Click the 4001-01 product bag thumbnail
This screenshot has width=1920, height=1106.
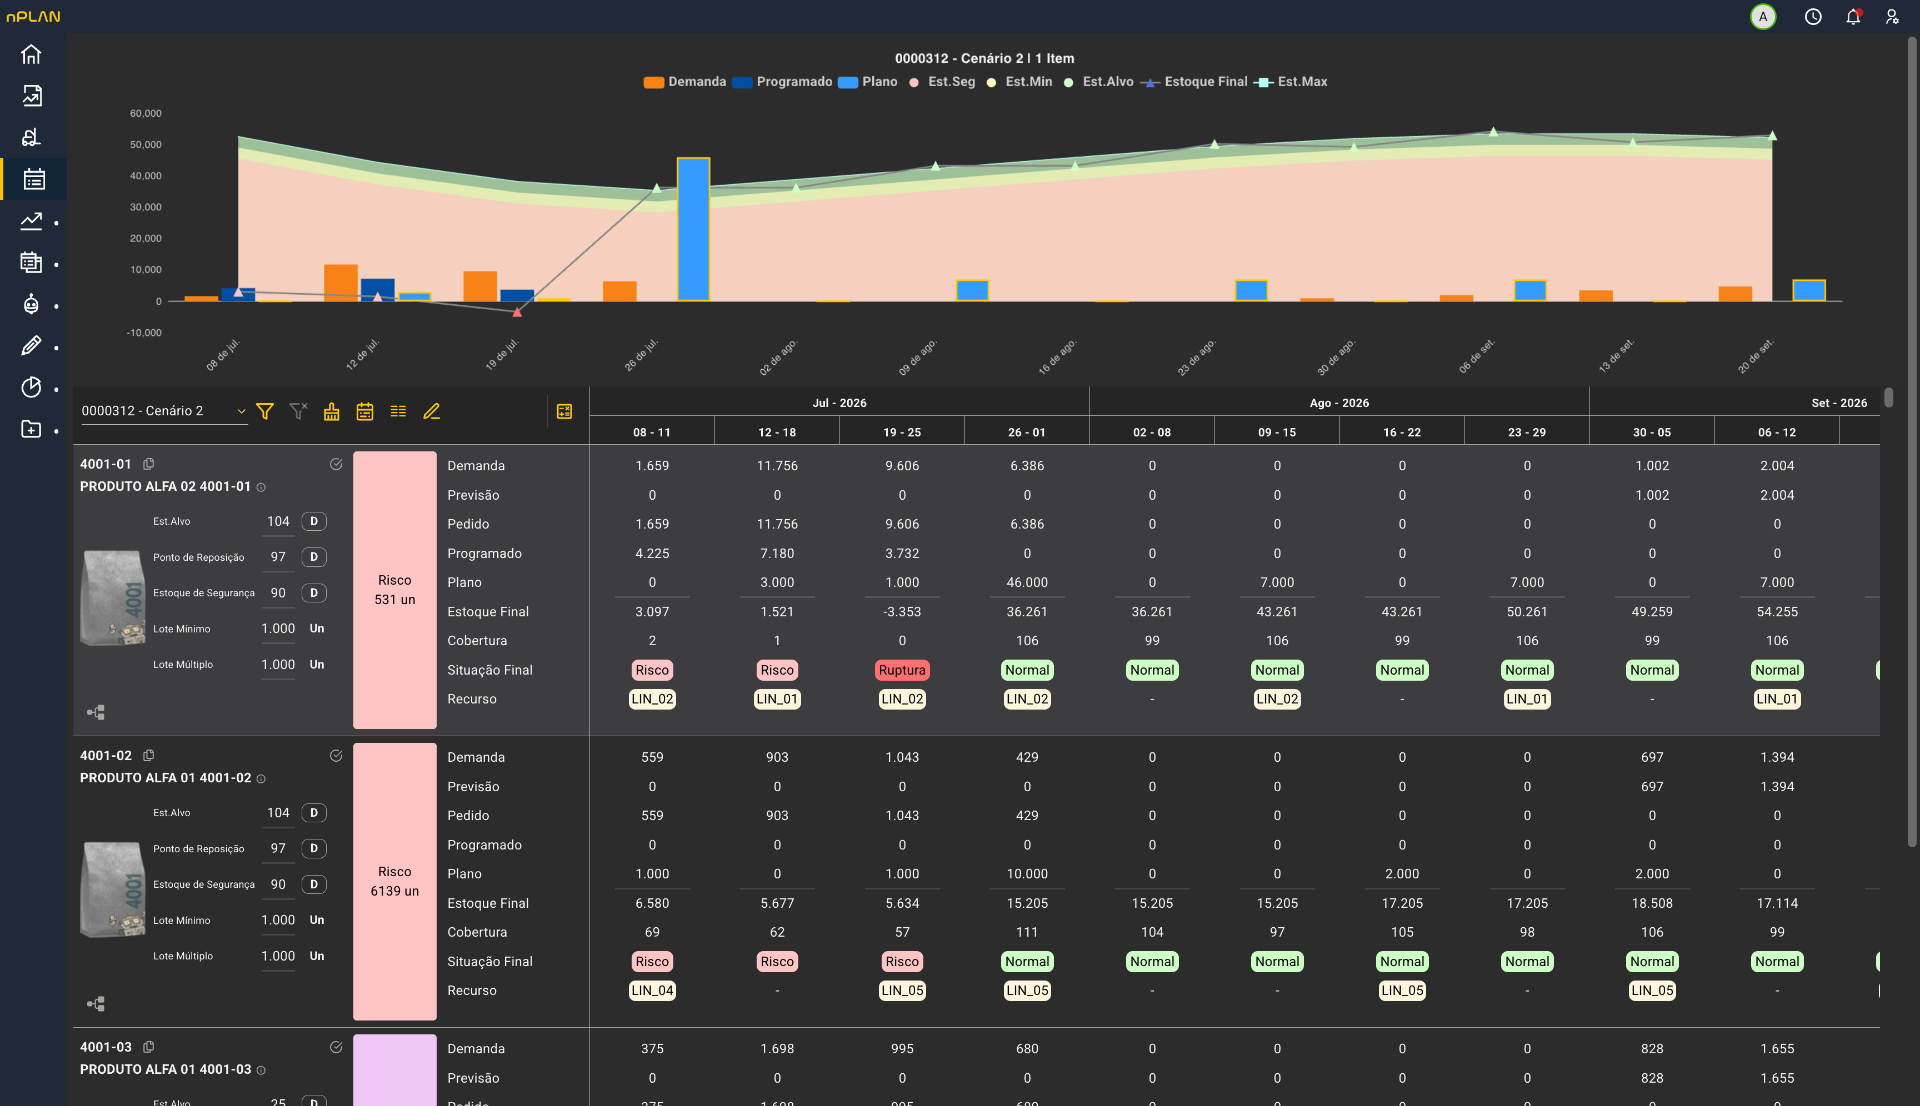click(113, 597)
